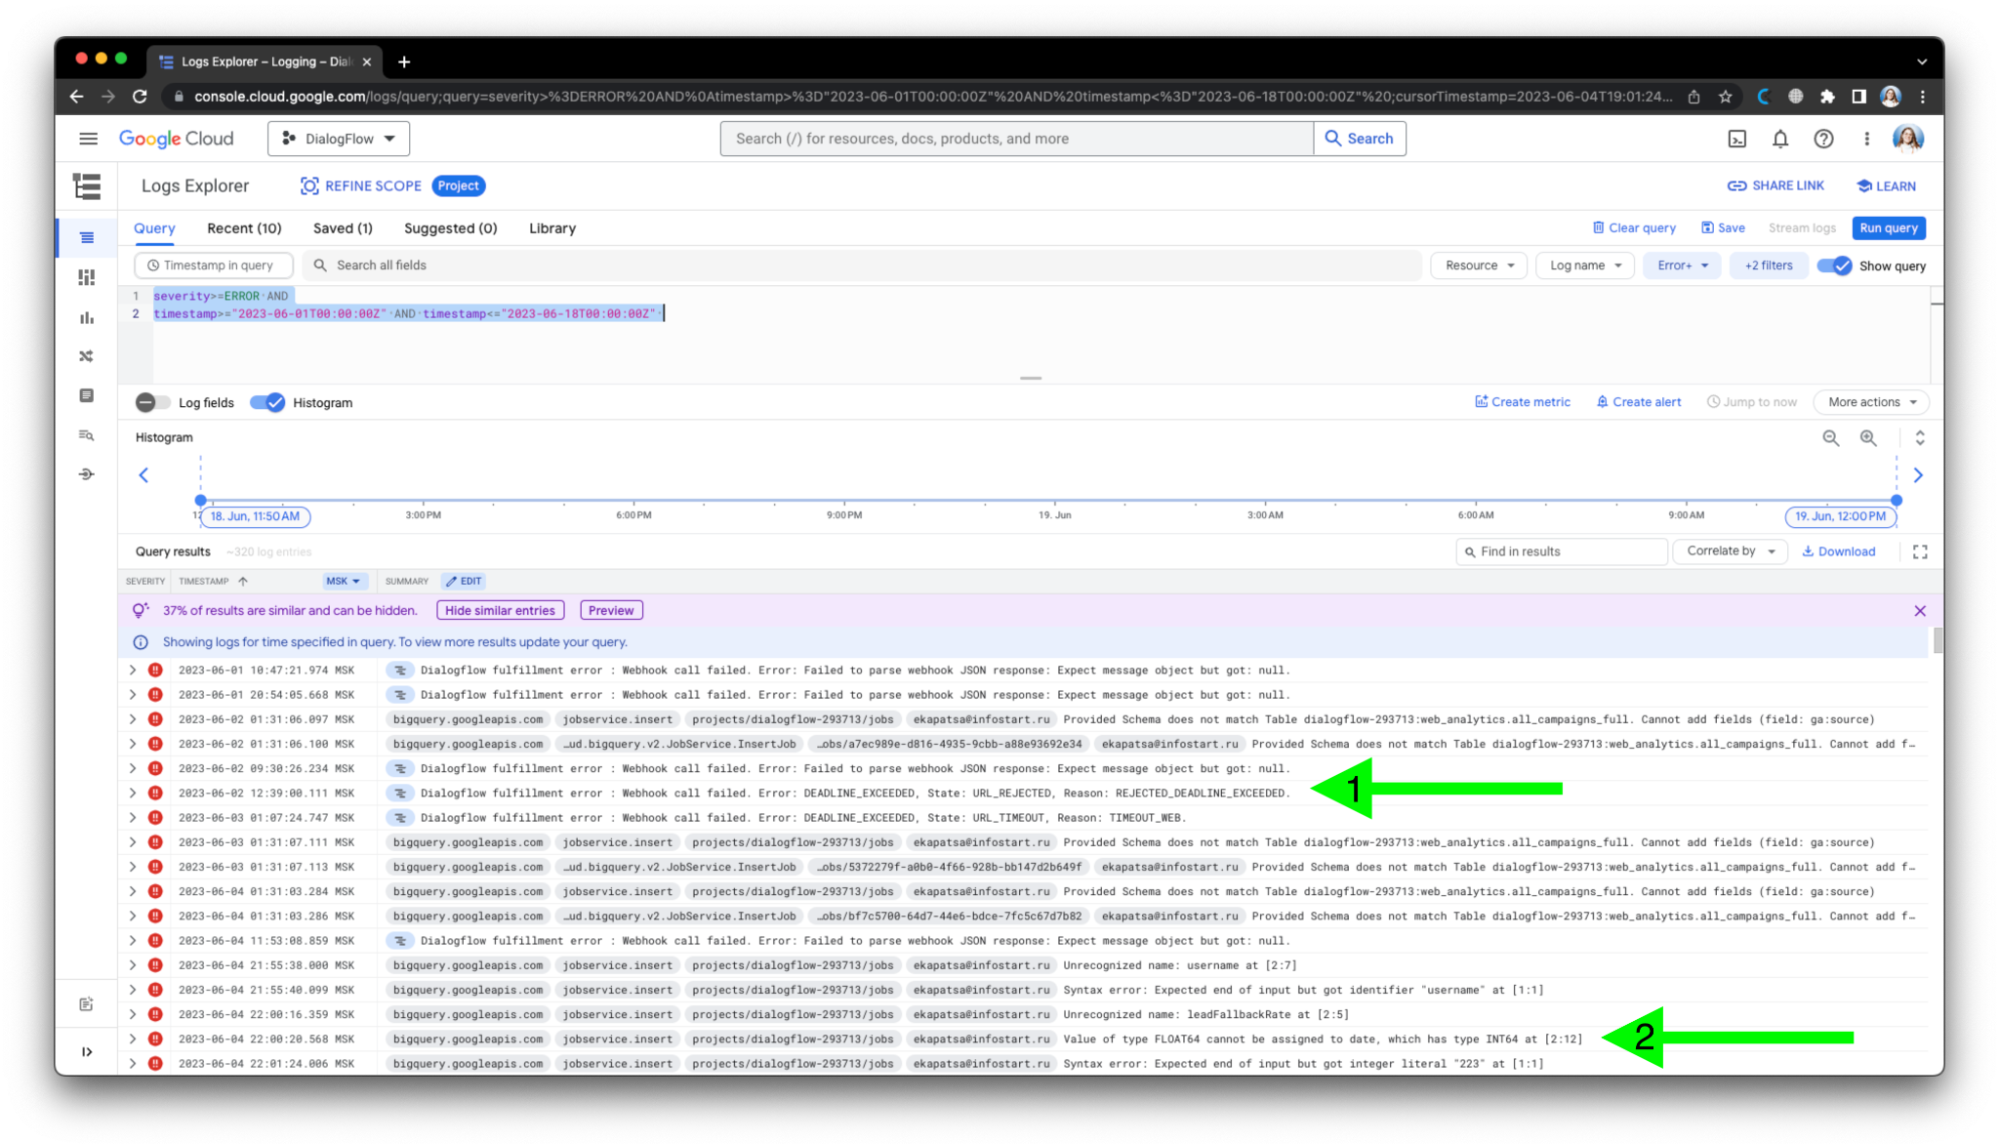
Task: Change the MSK timezone dropdown
Action: coord(343,581)
